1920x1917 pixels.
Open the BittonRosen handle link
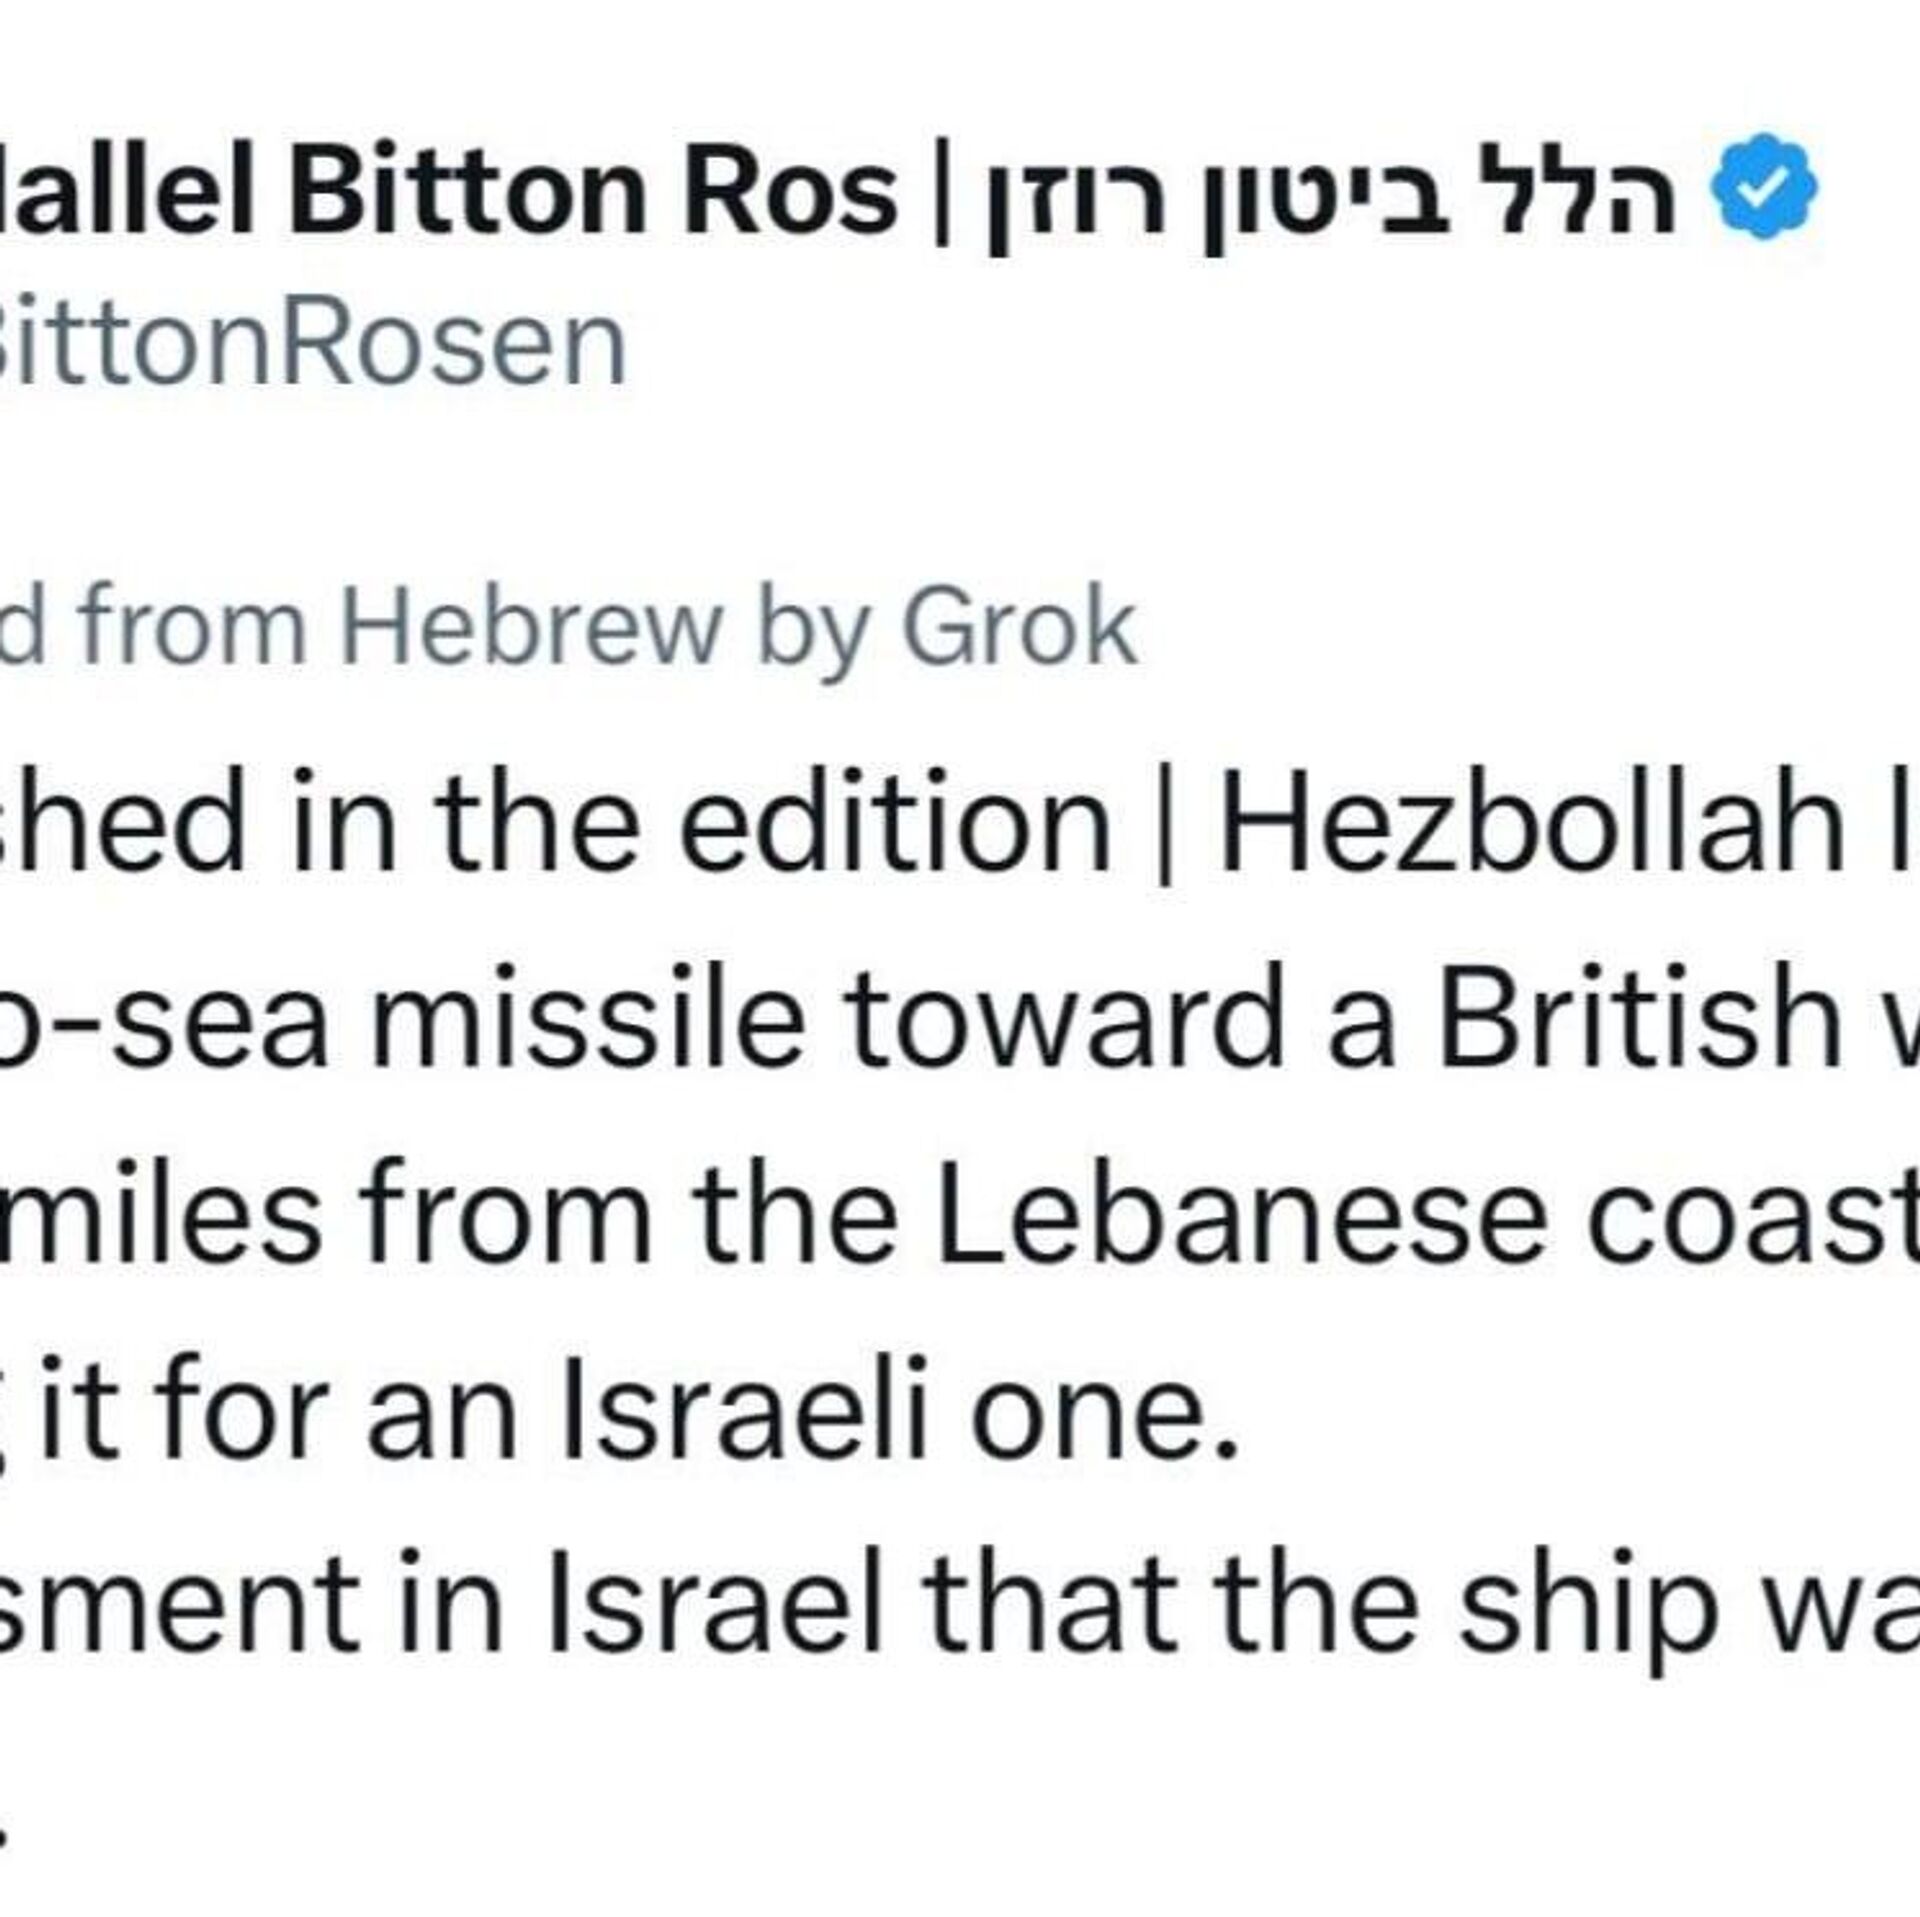[x=312, y=345]
